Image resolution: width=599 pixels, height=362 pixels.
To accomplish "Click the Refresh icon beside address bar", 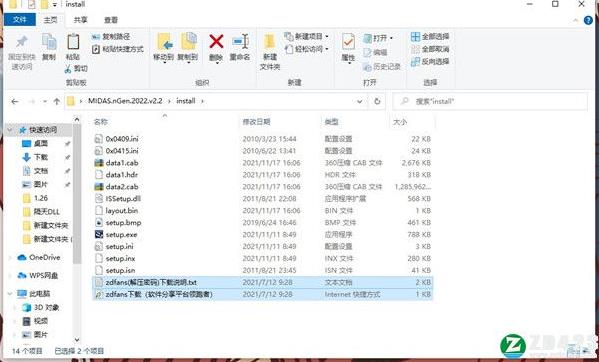I will 377,101.
